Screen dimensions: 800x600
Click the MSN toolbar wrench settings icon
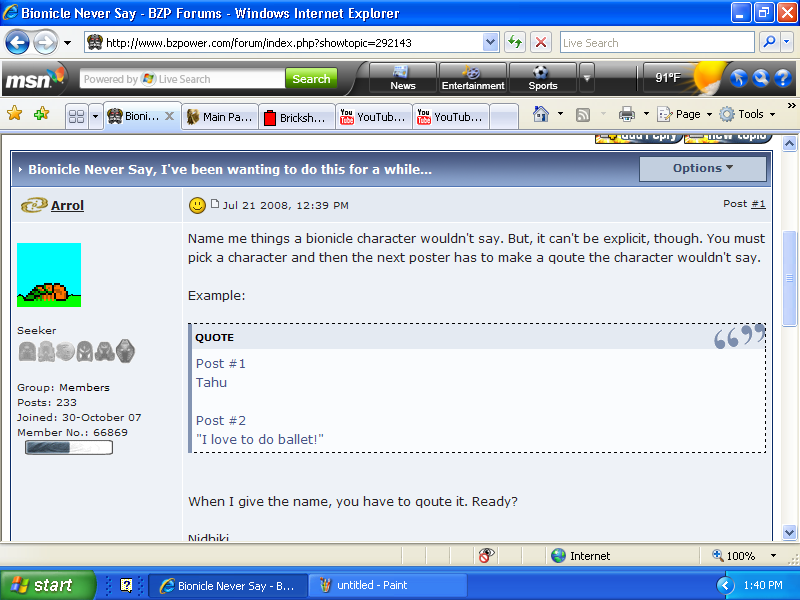tap(761, 78)
